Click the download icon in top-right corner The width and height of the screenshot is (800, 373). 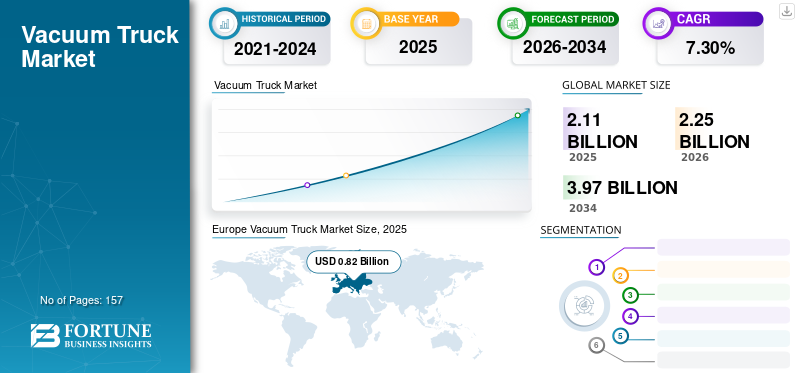(787, 11)
